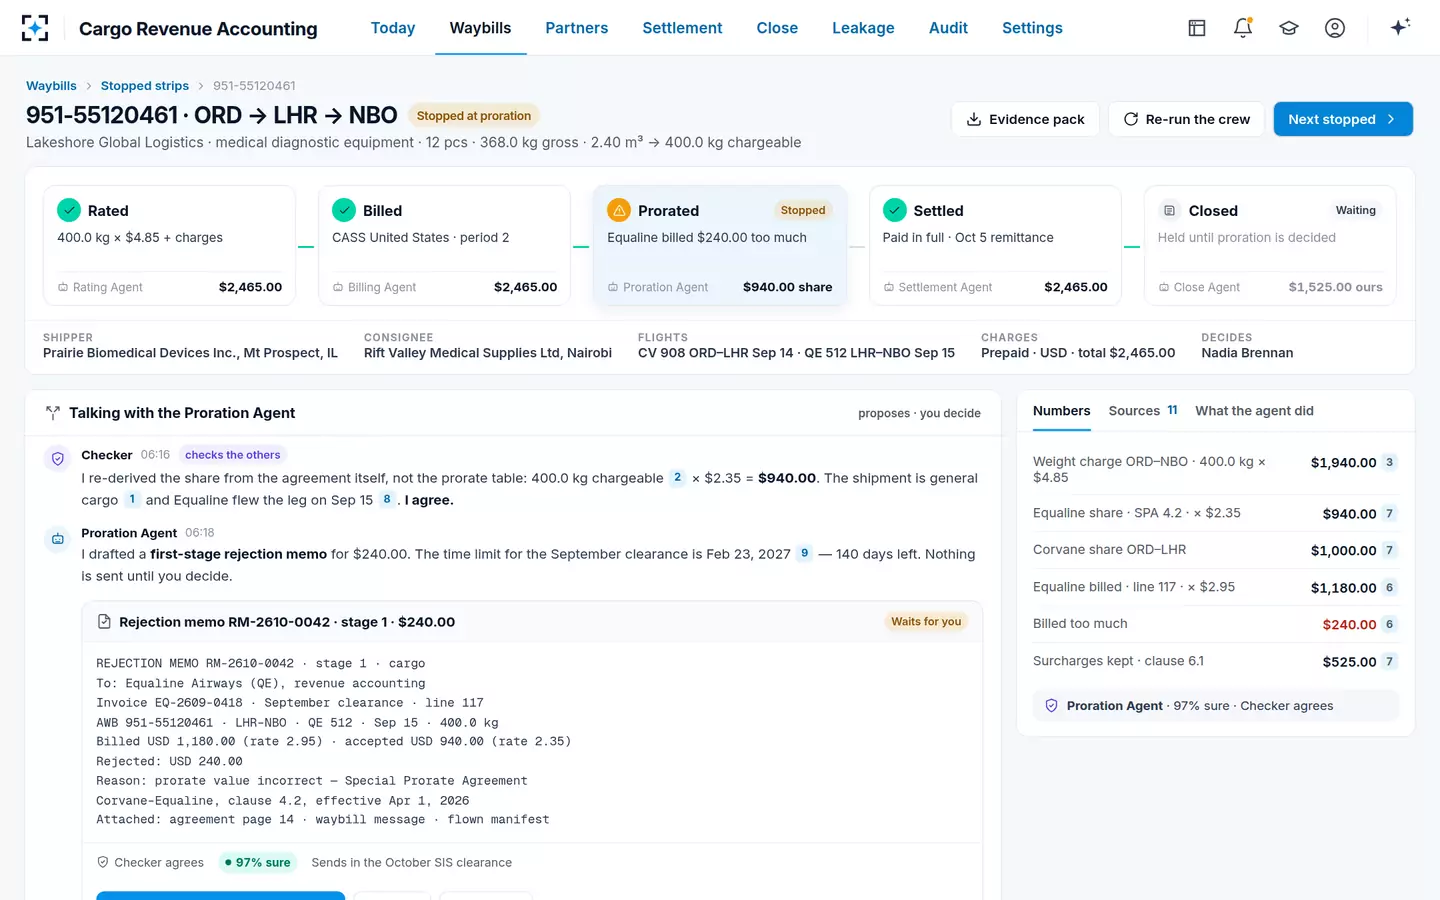Click the green check icon on Billed

344,210
